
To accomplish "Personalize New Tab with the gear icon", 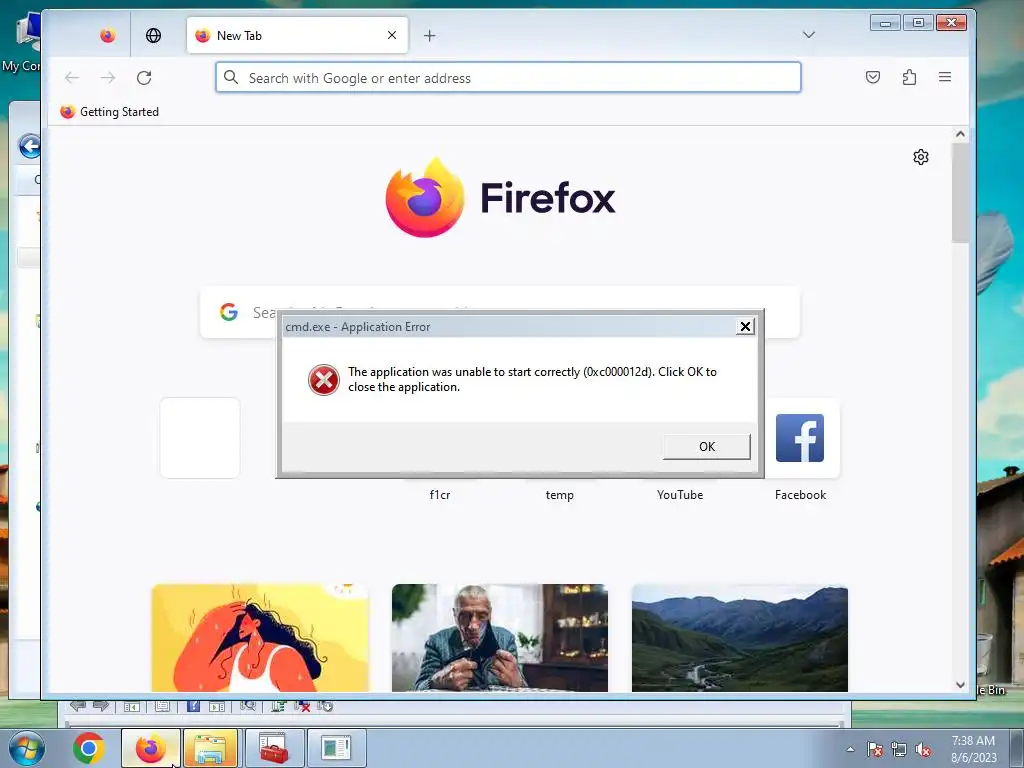I will pyautogui.click(x=921, y=157).
